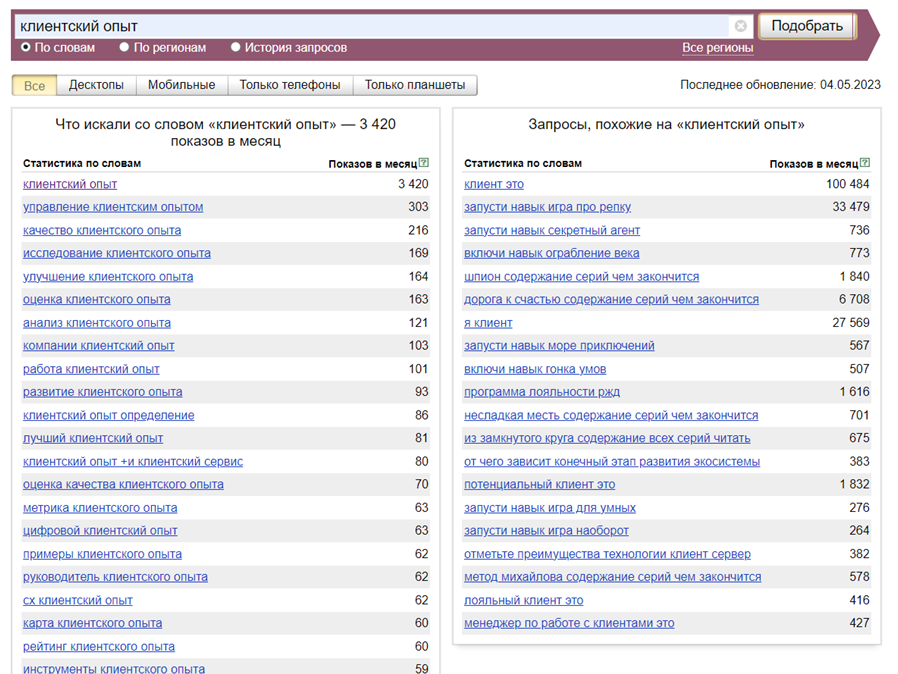The width and height of the screenshot is (898, 674).
Task: Open 'включи навык ограбление века' link
Action: pyautogui.click(x=552, y=253)
